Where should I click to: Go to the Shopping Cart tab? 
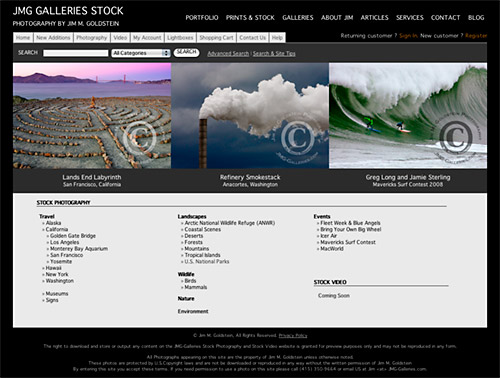(x=216, y=38)
